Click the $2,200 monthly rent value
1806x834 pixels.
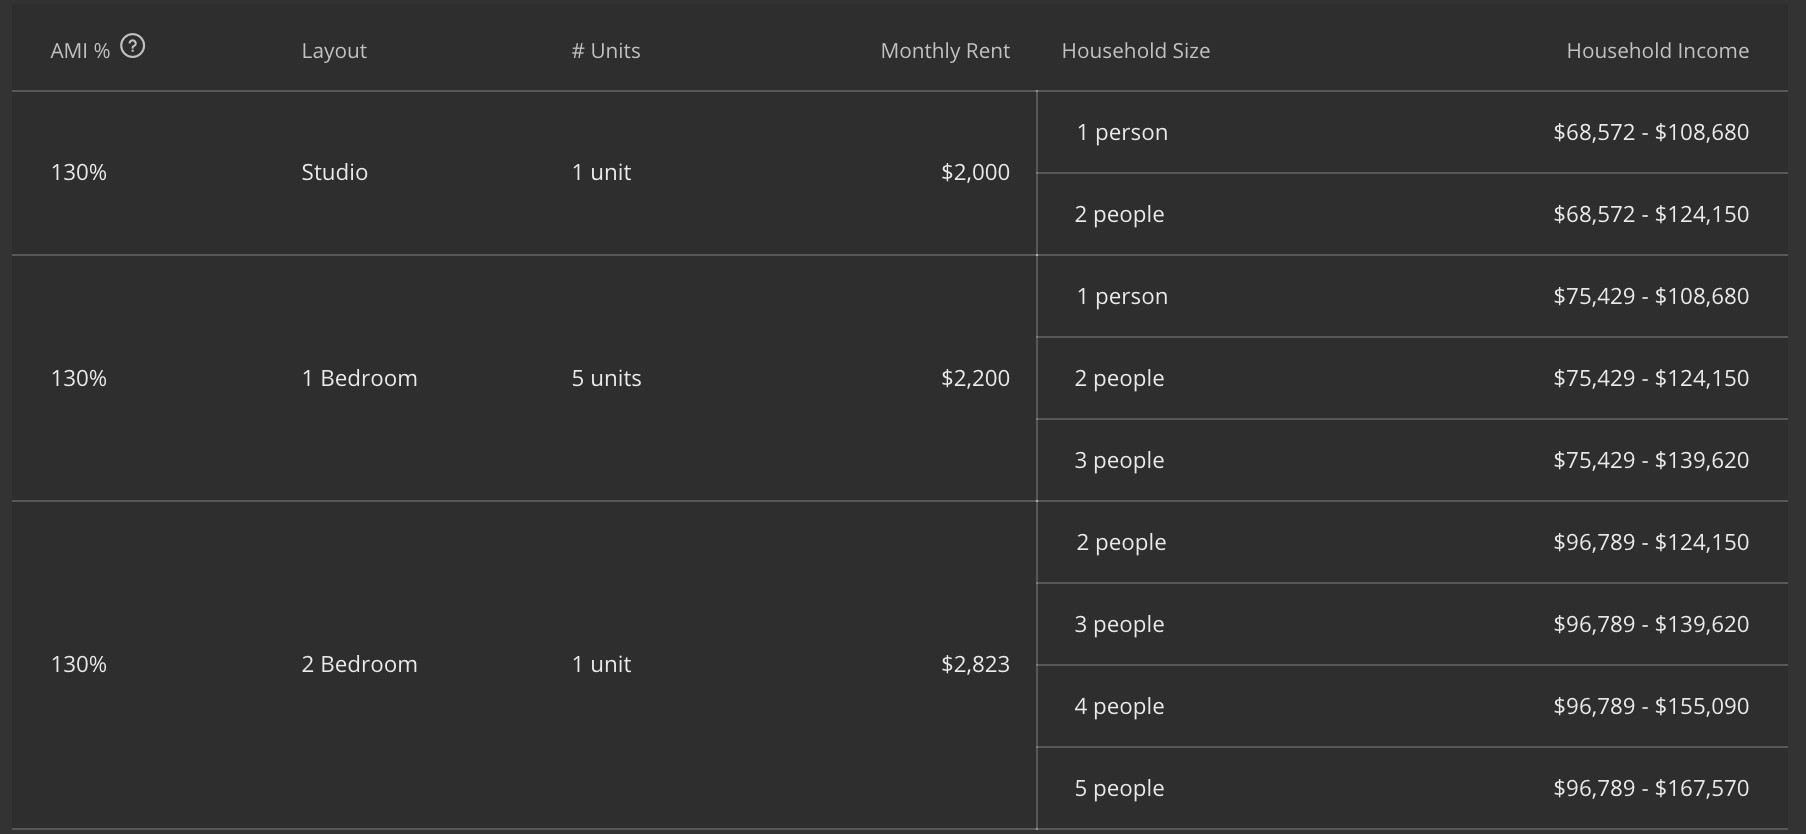(975, 378)
